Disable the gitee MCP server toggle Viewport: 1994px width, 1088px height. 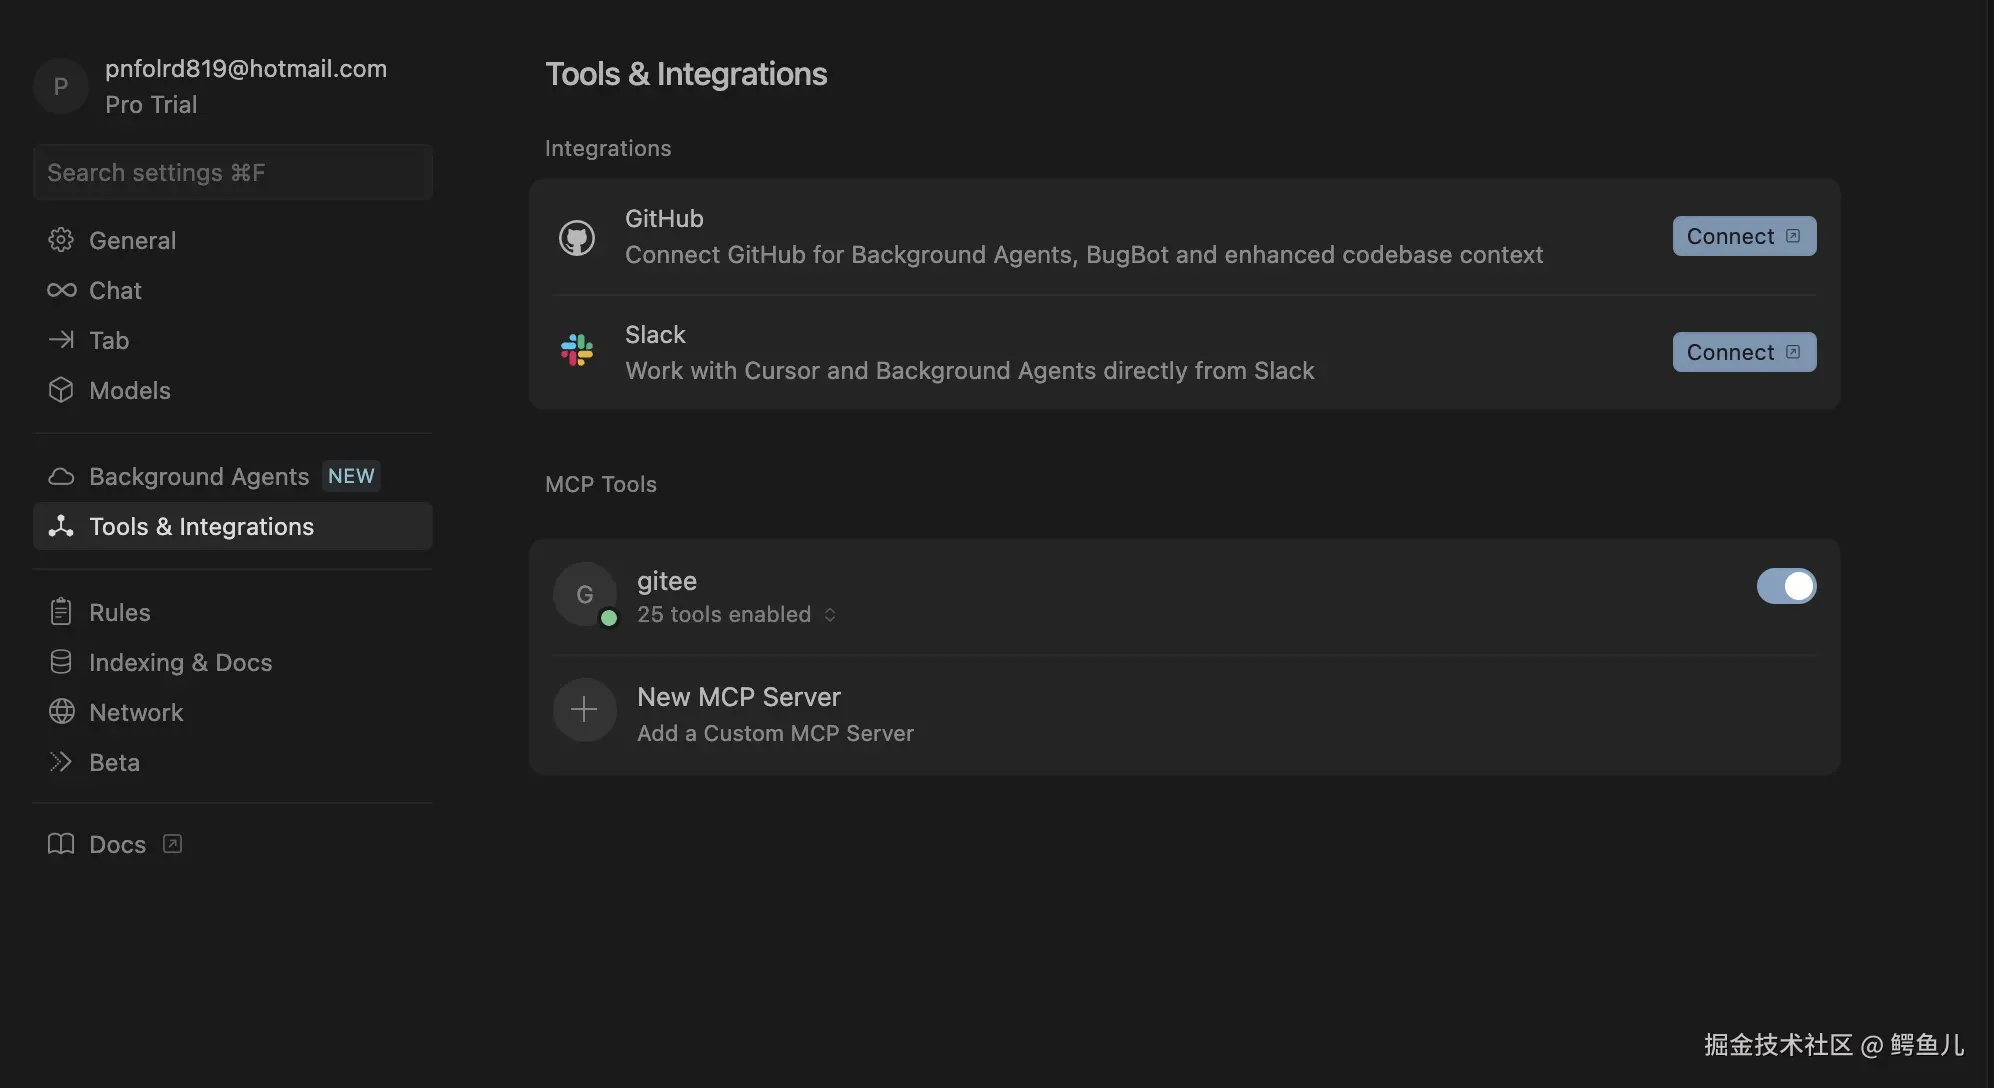pyautogui.click(x=1786, y=586)
